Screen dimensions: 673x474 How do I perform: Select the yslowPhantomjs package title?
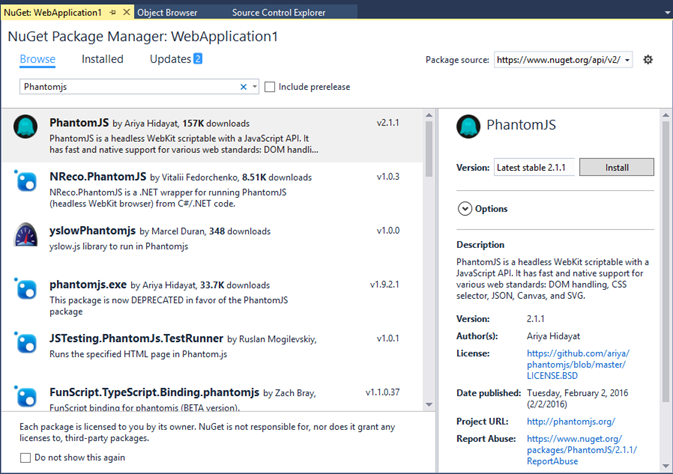point(92,231)
